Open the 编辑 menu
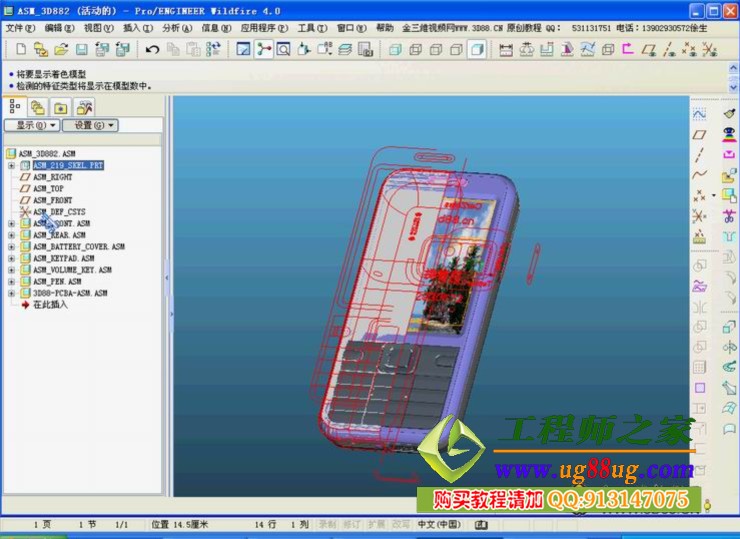 [59, 28]
